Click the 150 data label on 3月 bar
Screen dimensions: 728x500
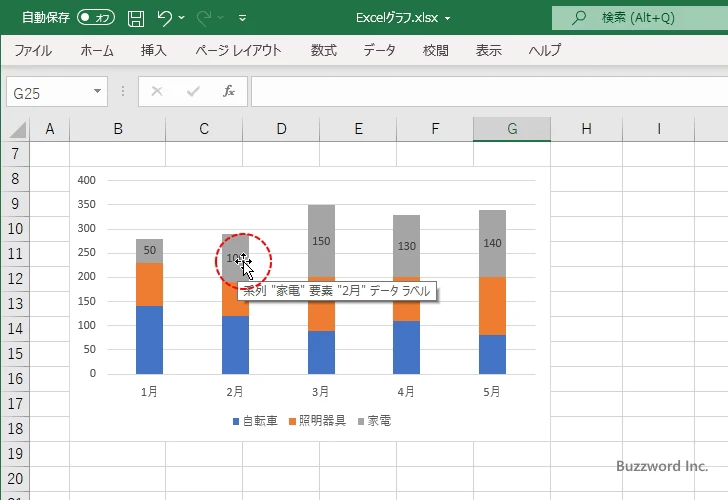click(x=321, y=241)
